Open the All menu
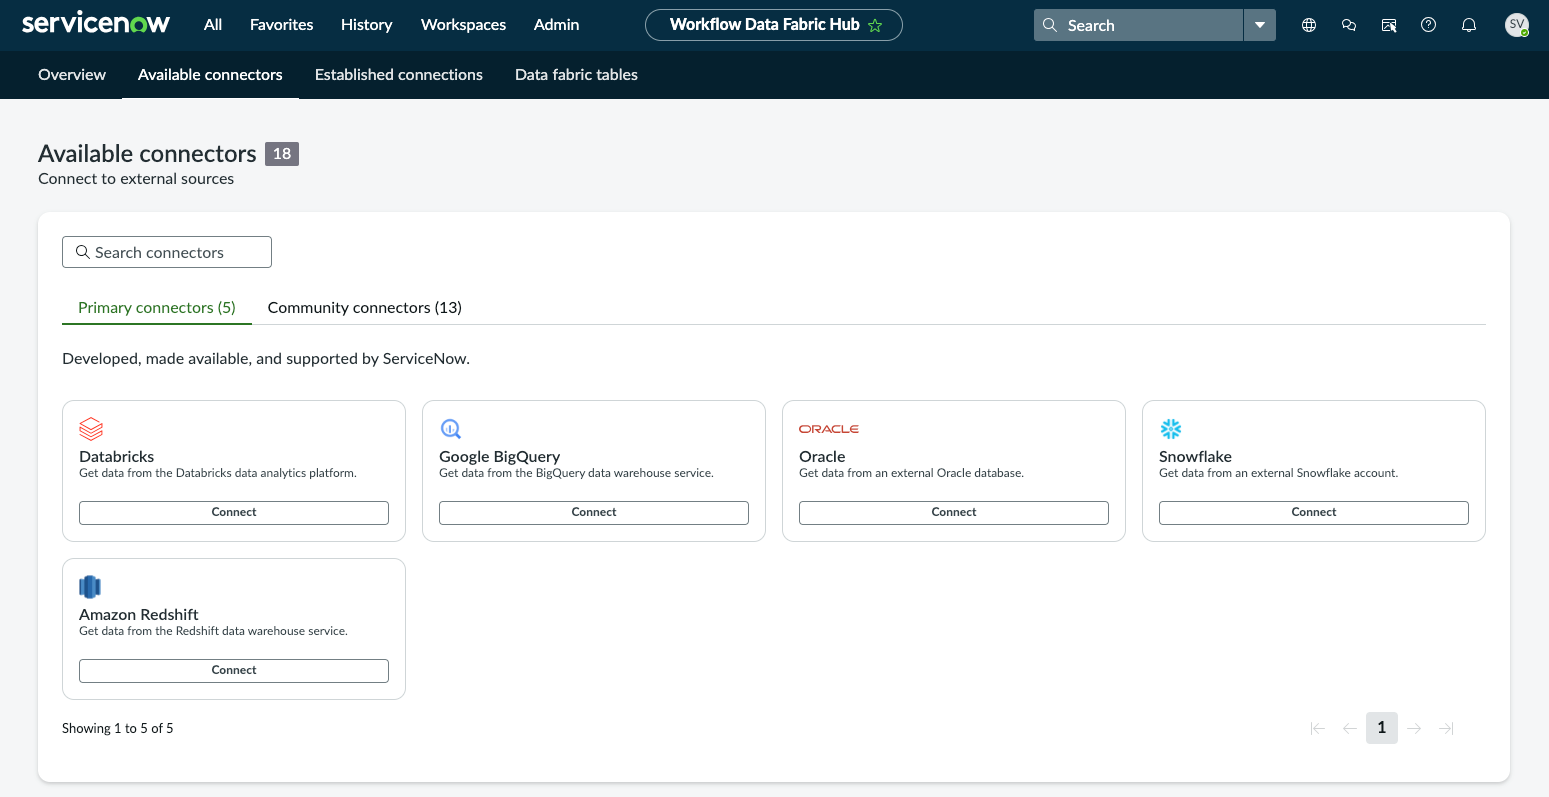This screenshot has height=797, width=1549. 213,25
